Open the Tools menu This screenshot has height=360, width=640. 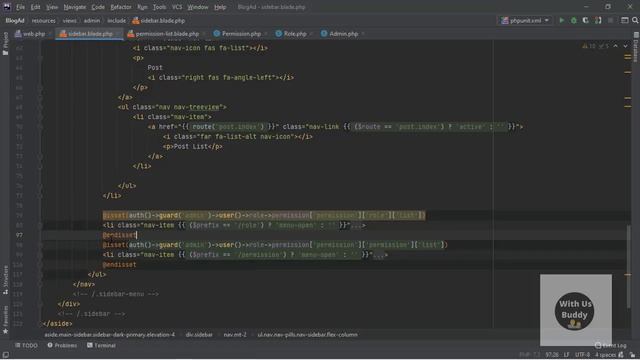(160, 7)
